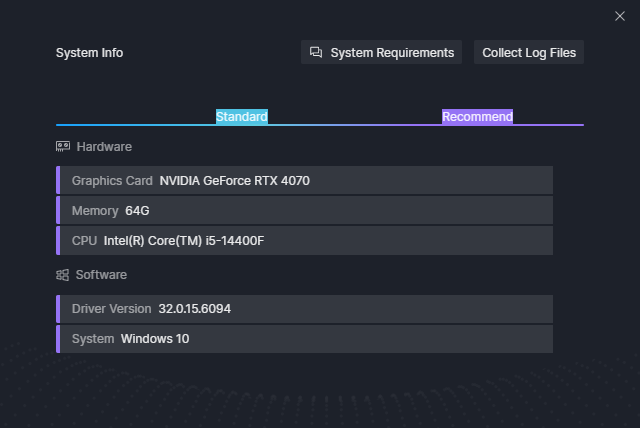Switch to the Recommend tab
Image resolution: width=640 pixels, height=428 pixels.
tap(477, 117)
